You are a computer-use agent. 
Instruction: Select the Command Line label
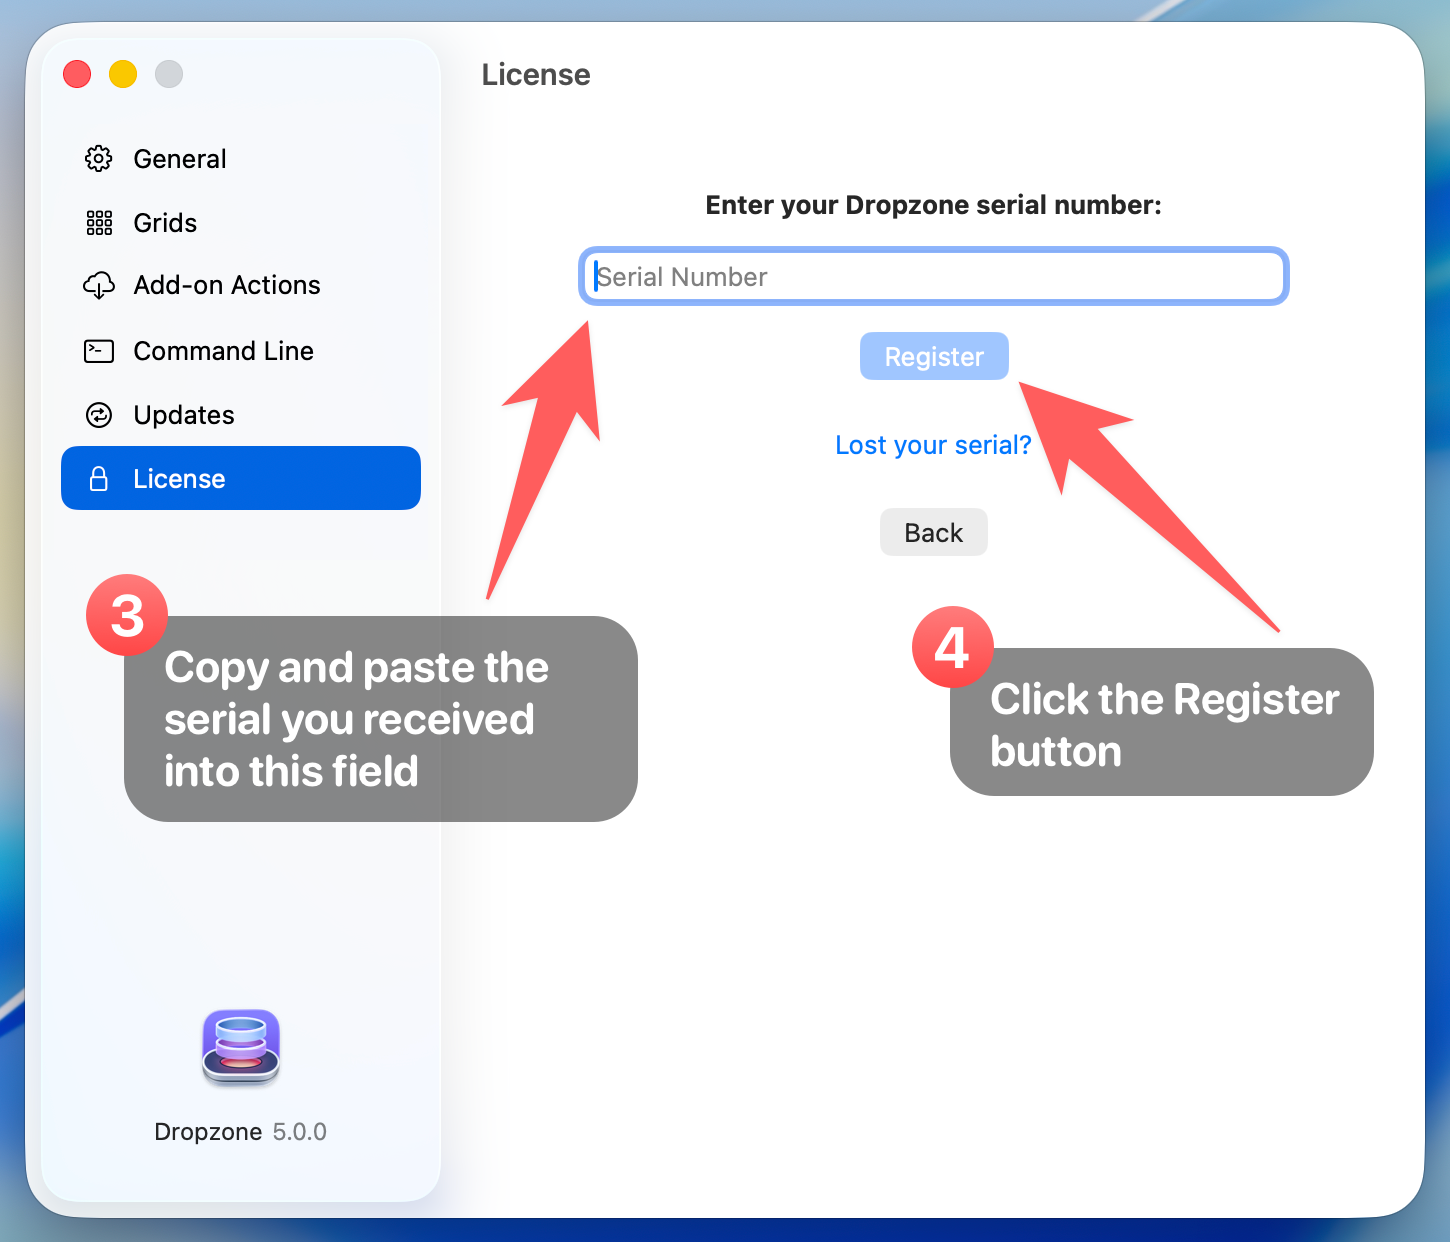[x=224, y=351]
